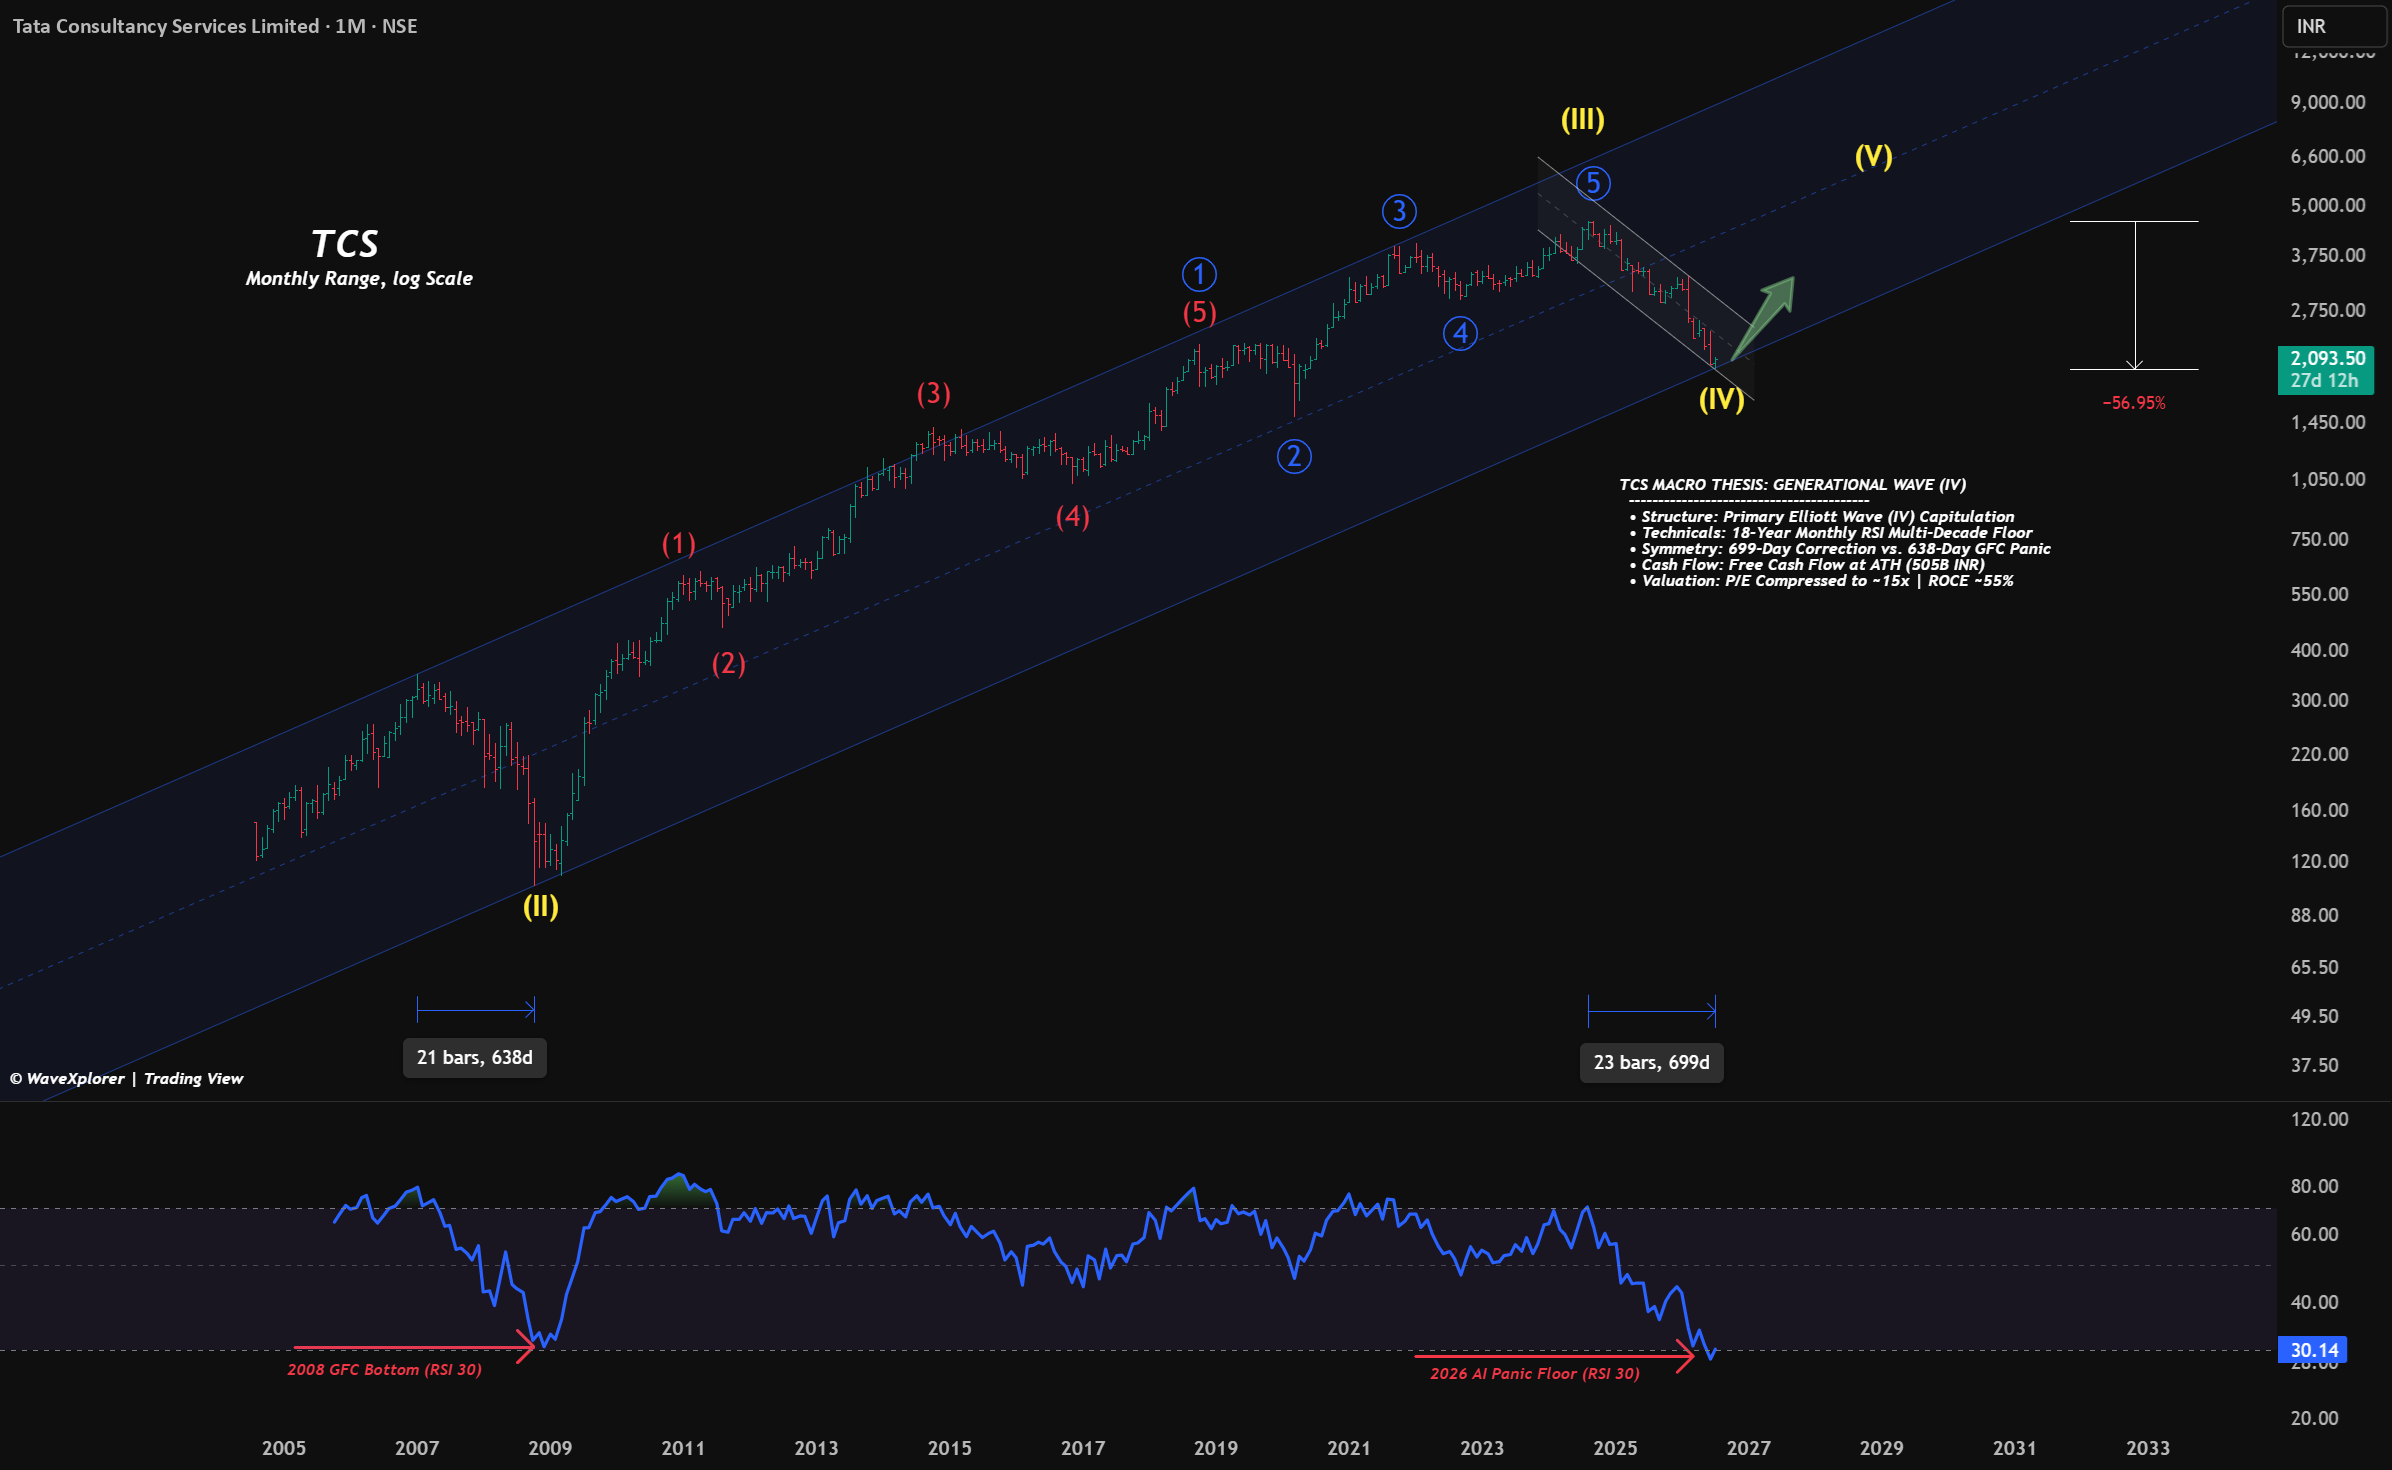Click the 160.00 price axis label

click(2319, 810)
